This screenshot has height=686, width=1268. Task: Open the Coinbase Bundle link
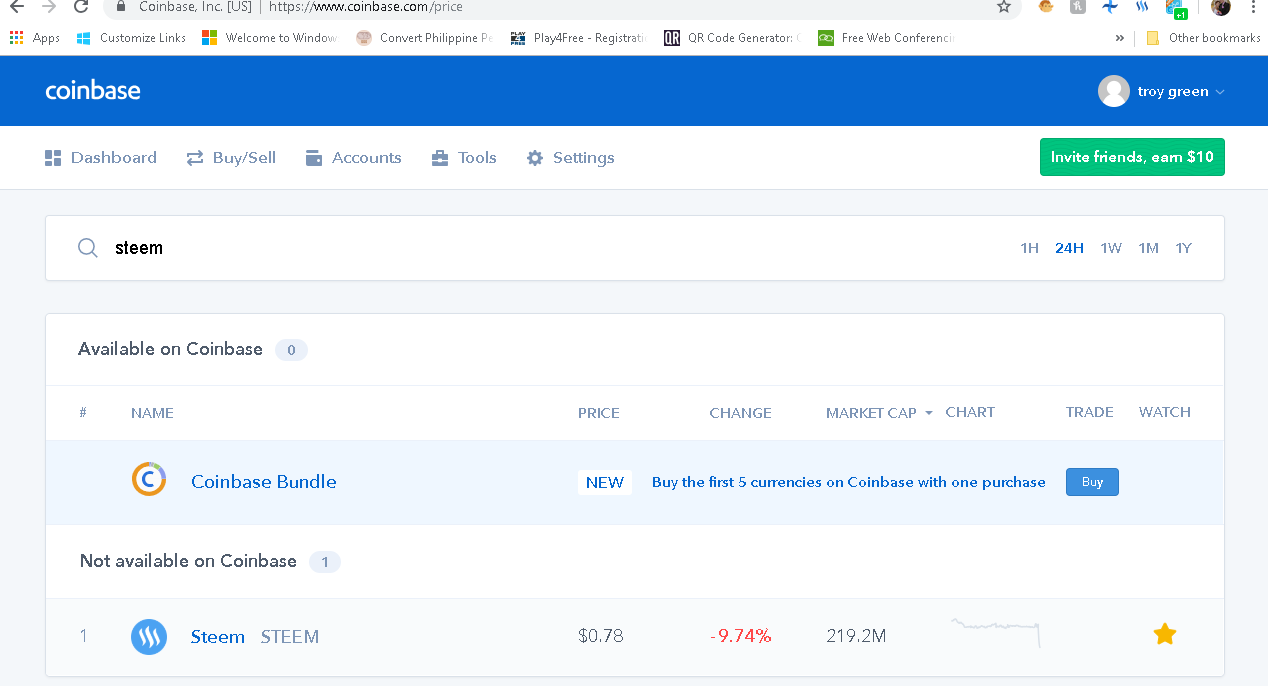(x=264, y=482)
